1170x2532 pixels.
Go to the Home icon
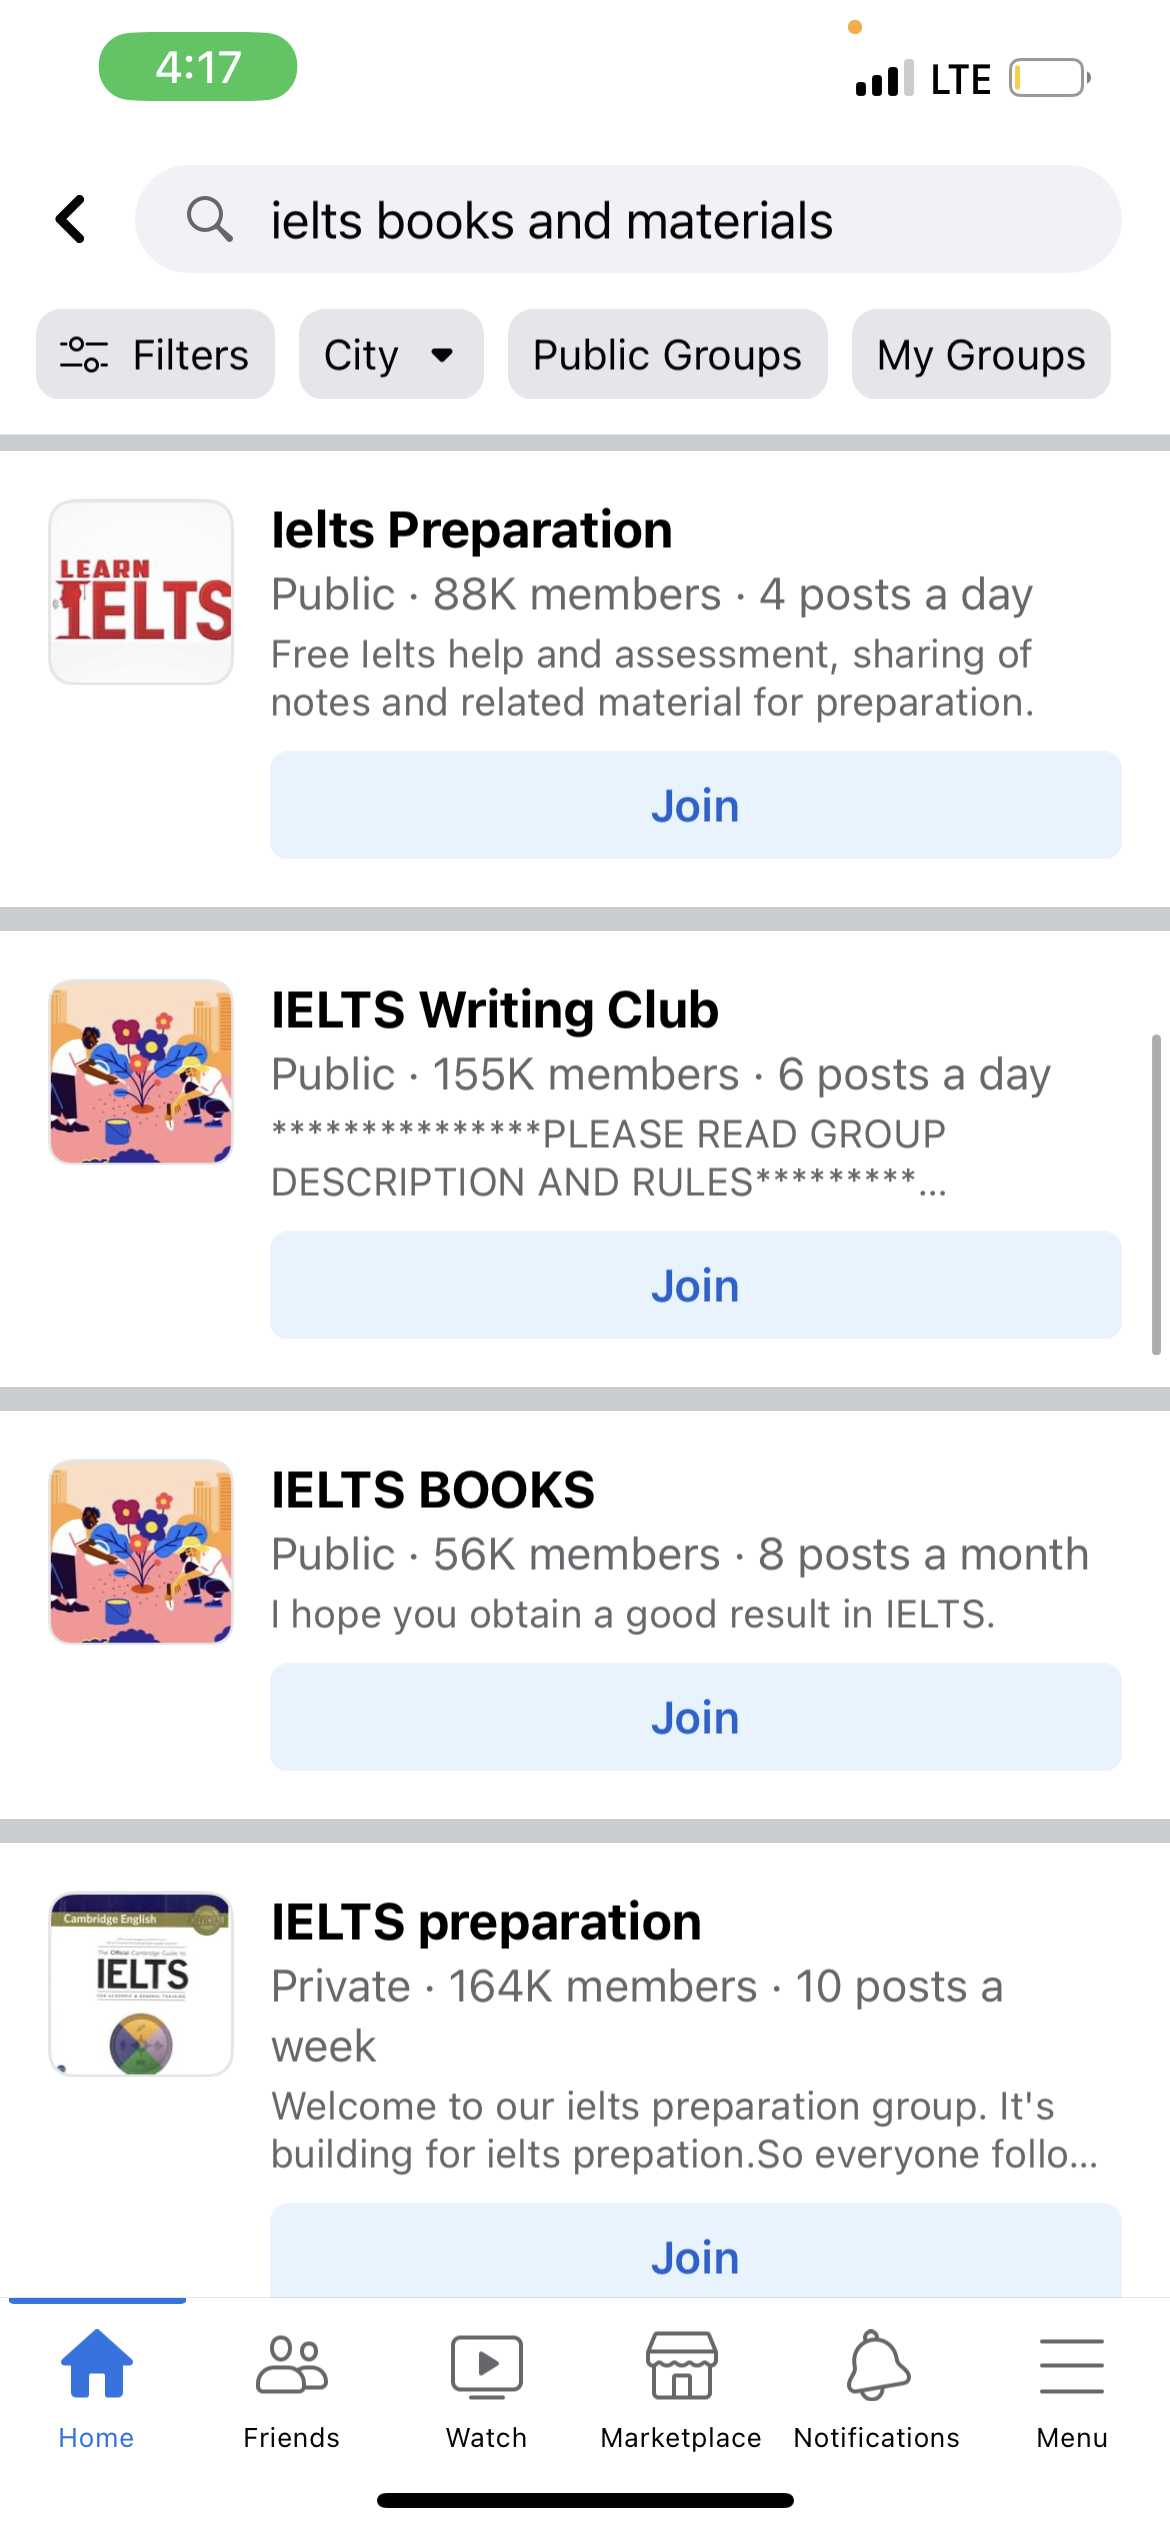96,2364
